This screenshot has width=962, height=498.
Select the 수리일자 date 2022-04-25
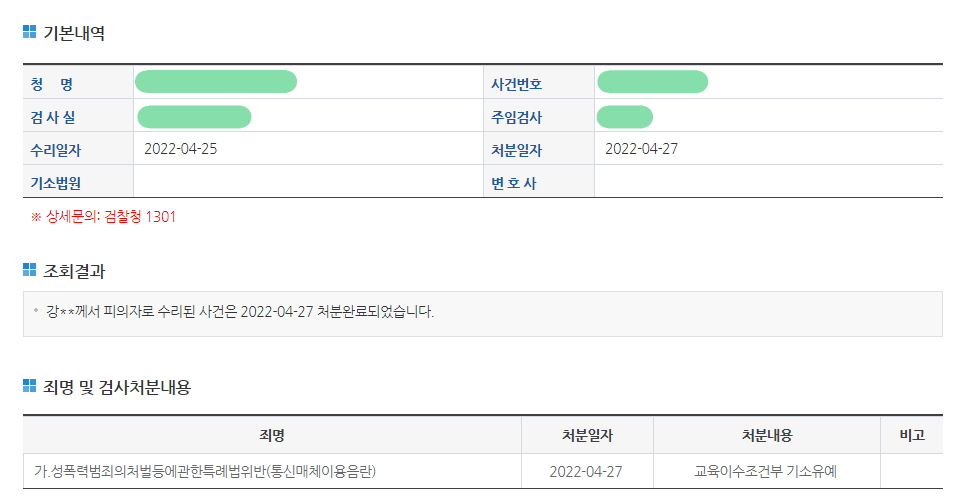[x=181, y=149]
